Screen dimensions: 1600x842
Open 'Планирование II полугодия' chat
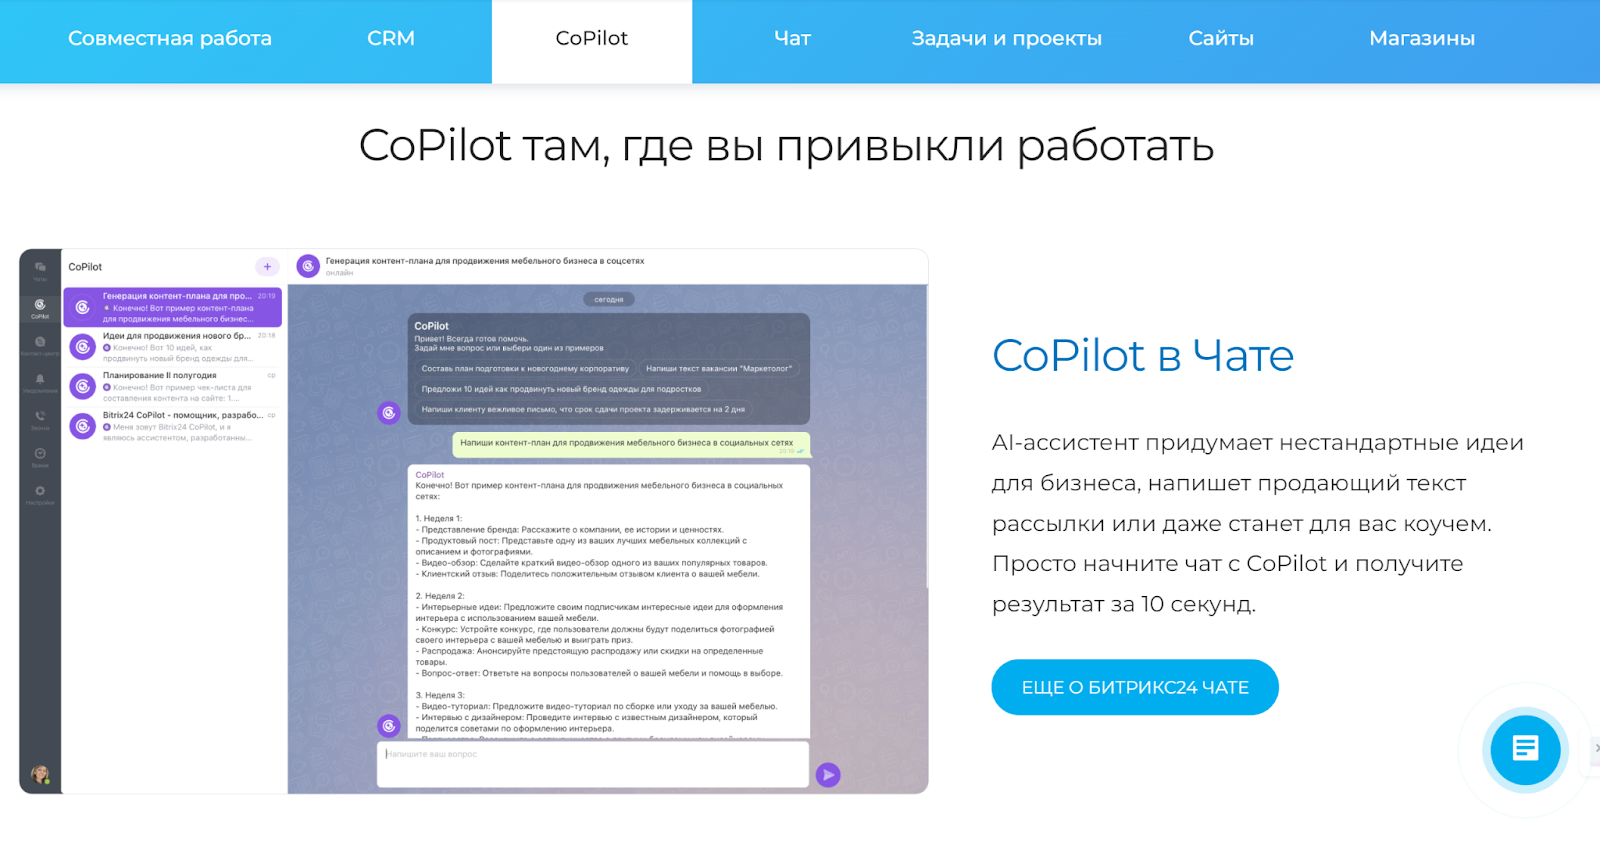pos(172,386)
